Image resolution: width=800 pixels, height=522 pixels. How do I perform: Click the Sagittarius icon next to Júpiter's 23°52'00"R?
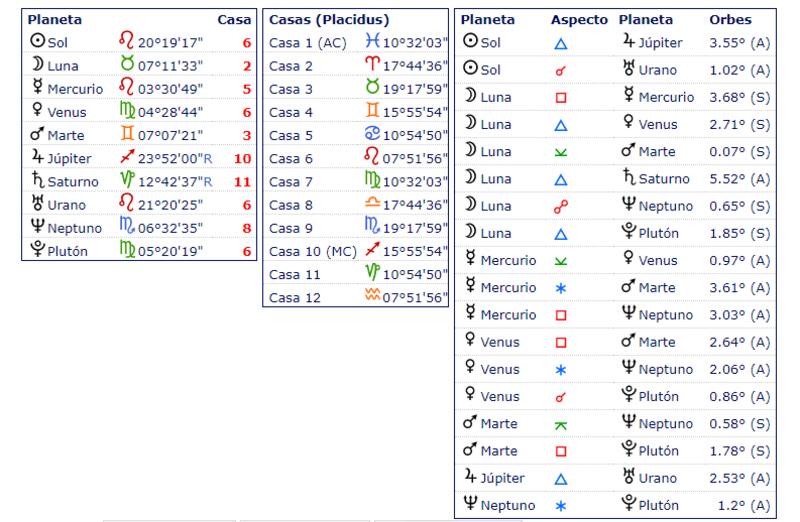click(127, 158)
